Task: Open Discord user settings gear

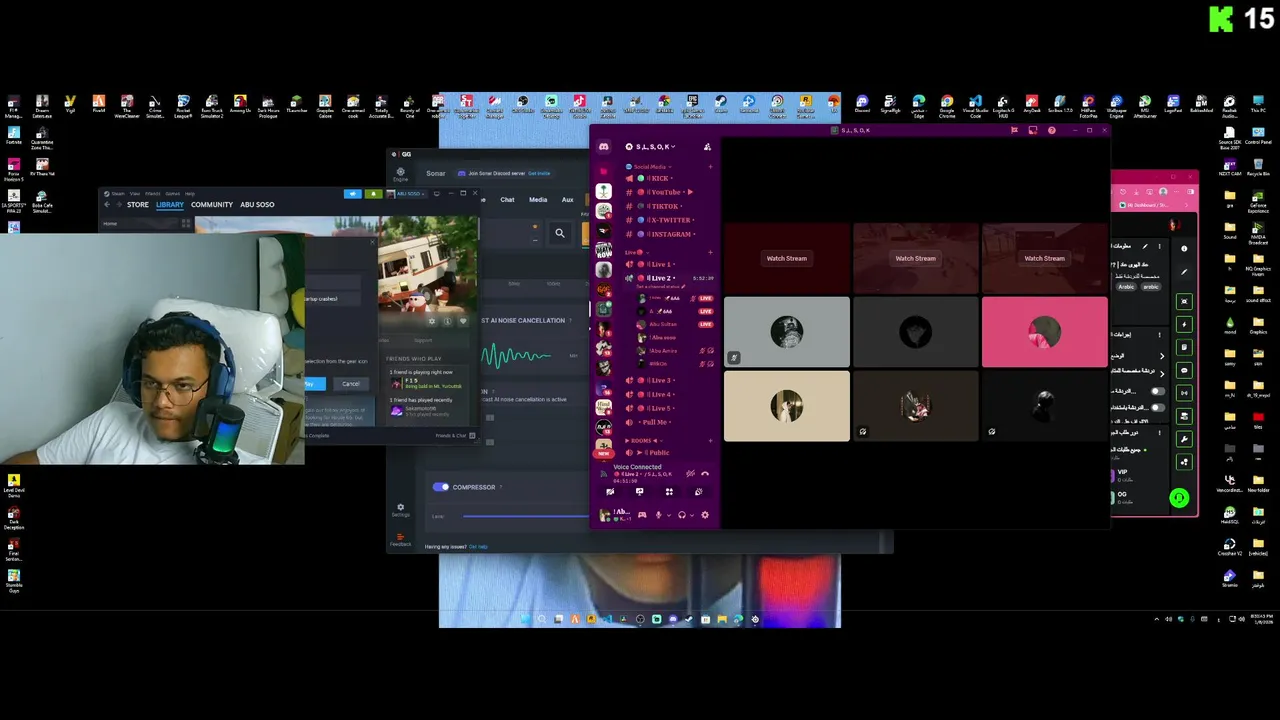Action: click(x=705, y=515)
